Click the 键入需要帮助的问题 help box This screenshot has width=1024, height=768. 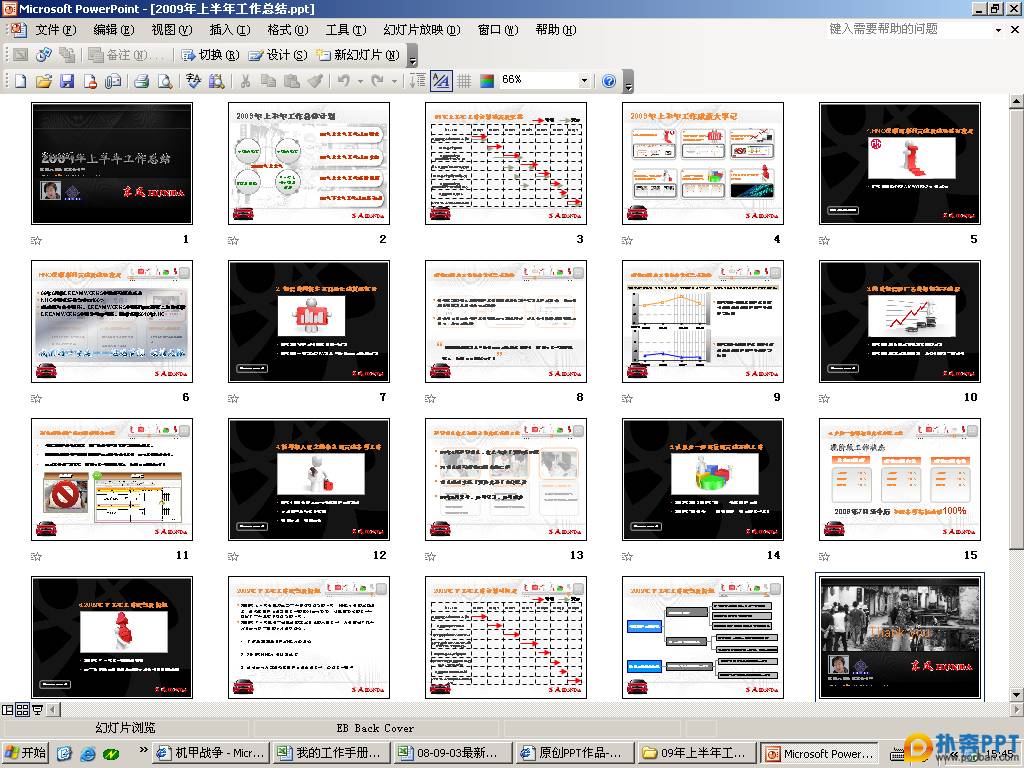click(x=908, y=29)
